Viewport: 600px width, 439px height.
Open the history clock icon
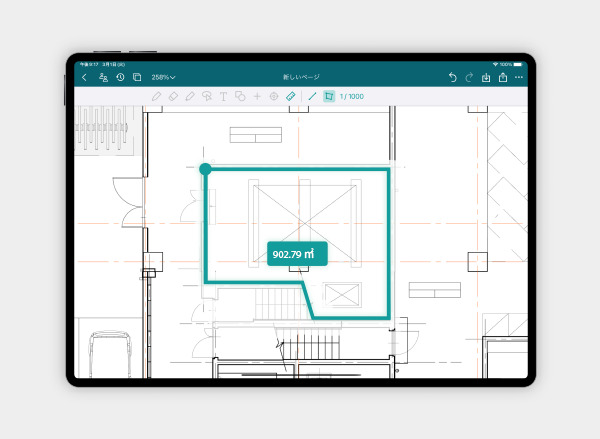tap(120, 77)
